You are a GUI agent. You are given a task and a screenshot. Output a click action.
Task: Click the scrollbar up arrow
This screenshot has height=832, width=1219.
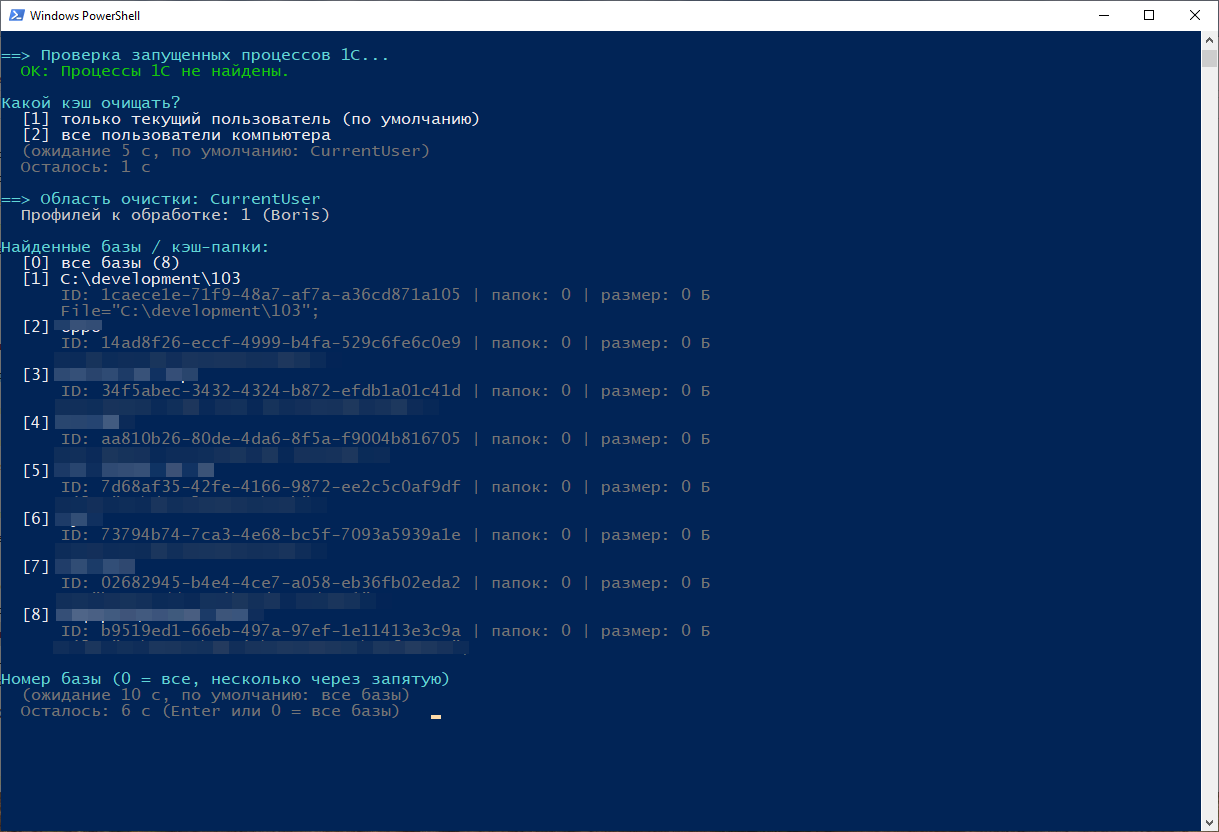pyautogui.click(x=1209, y=39)
